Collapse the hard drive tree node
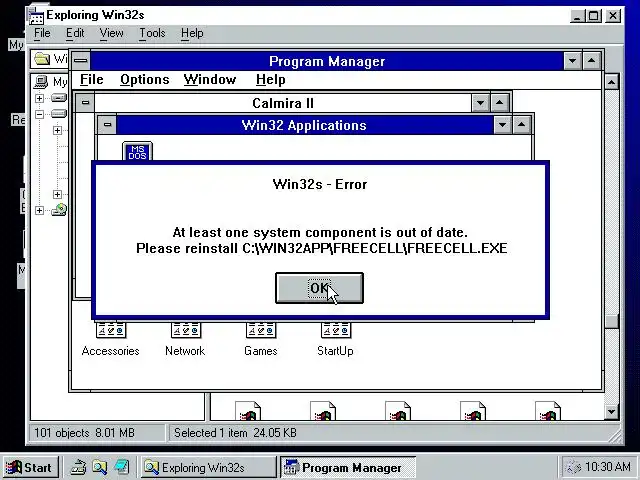Viewport: 640px width, 480px height. 39,114
